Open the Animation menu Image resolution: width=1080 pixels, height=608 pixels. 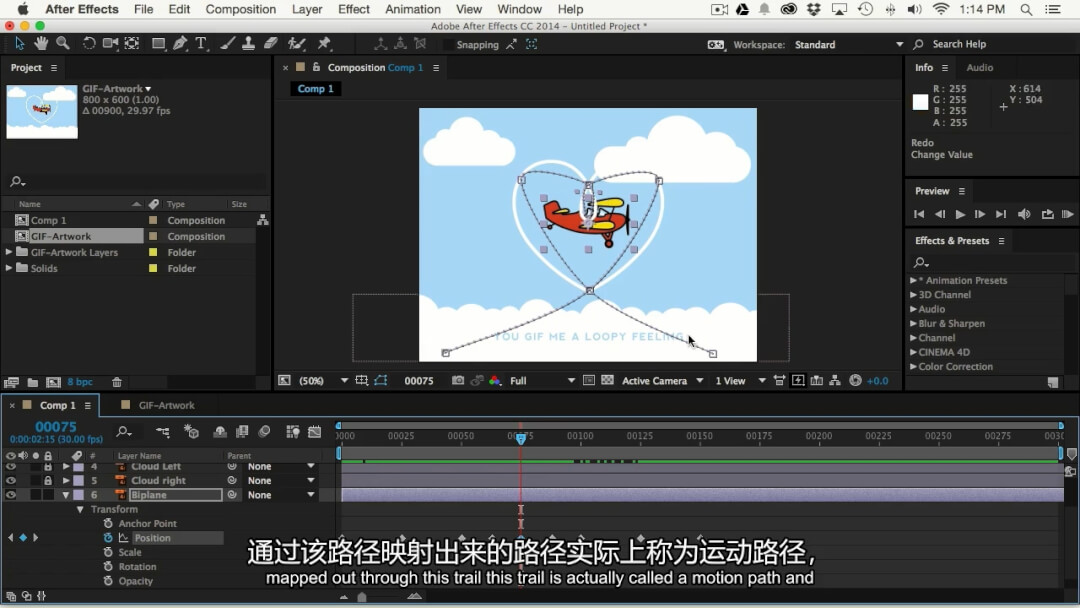tap(413, 9)
